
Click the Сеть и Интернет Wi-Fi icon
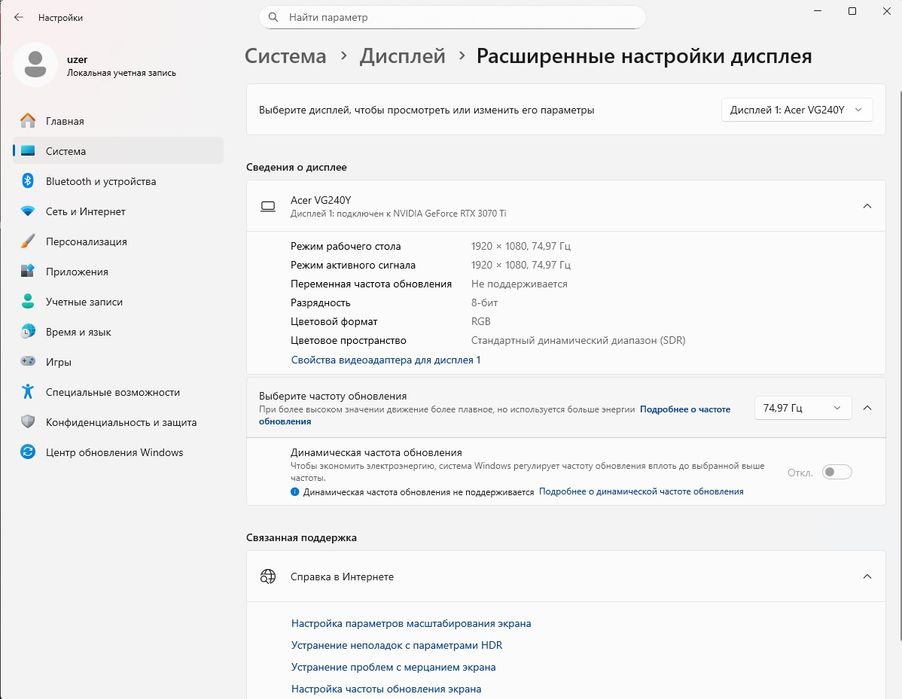point(28,211)
